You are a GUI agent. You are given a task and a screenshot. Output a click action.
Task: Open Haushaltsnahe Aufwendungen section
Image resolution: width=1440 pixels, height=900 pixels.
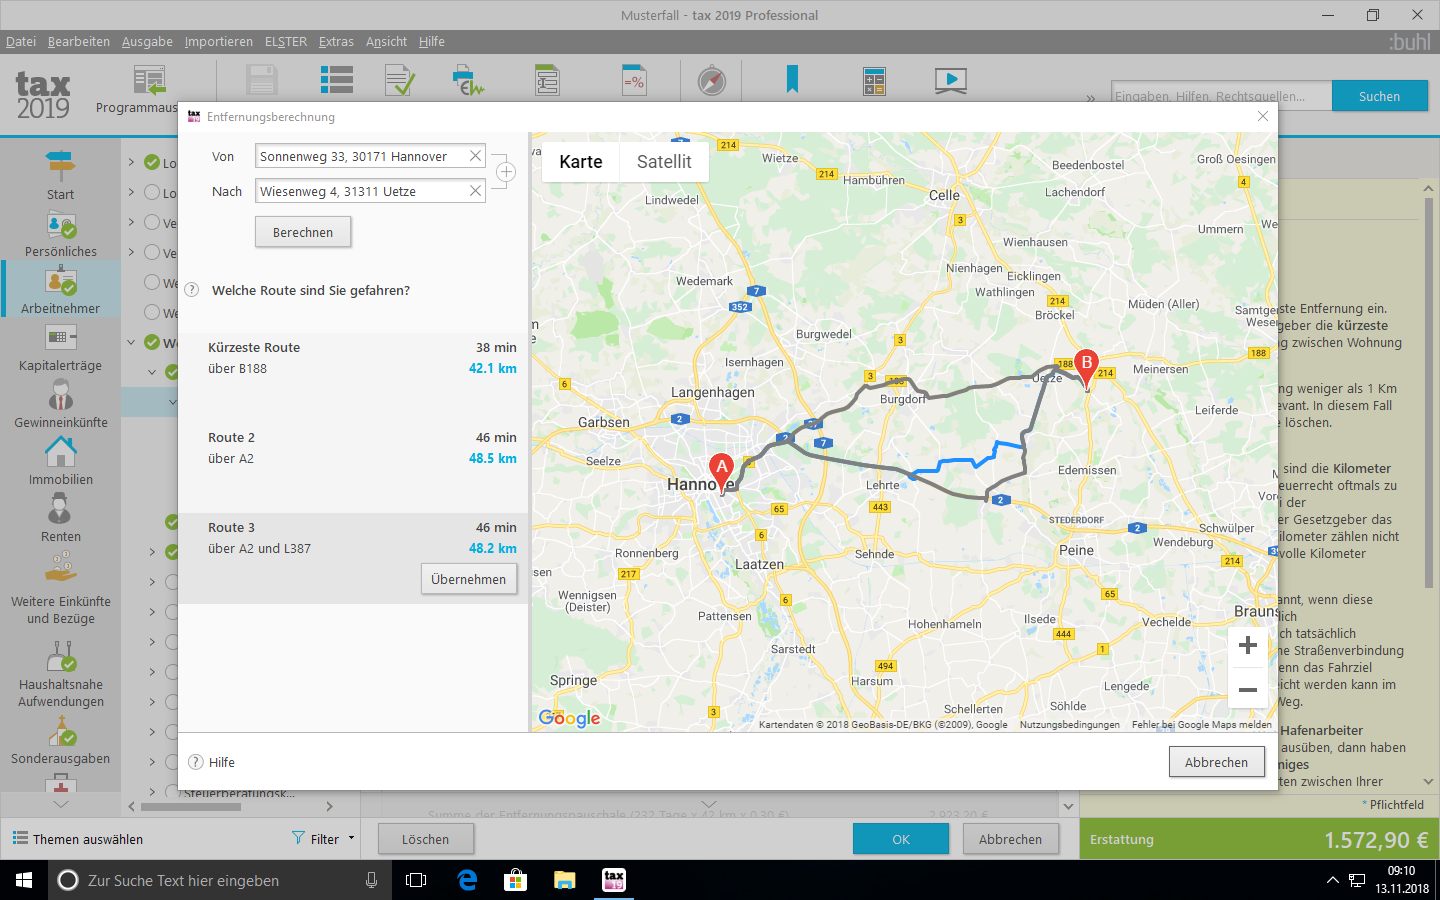tap(60, 672)
